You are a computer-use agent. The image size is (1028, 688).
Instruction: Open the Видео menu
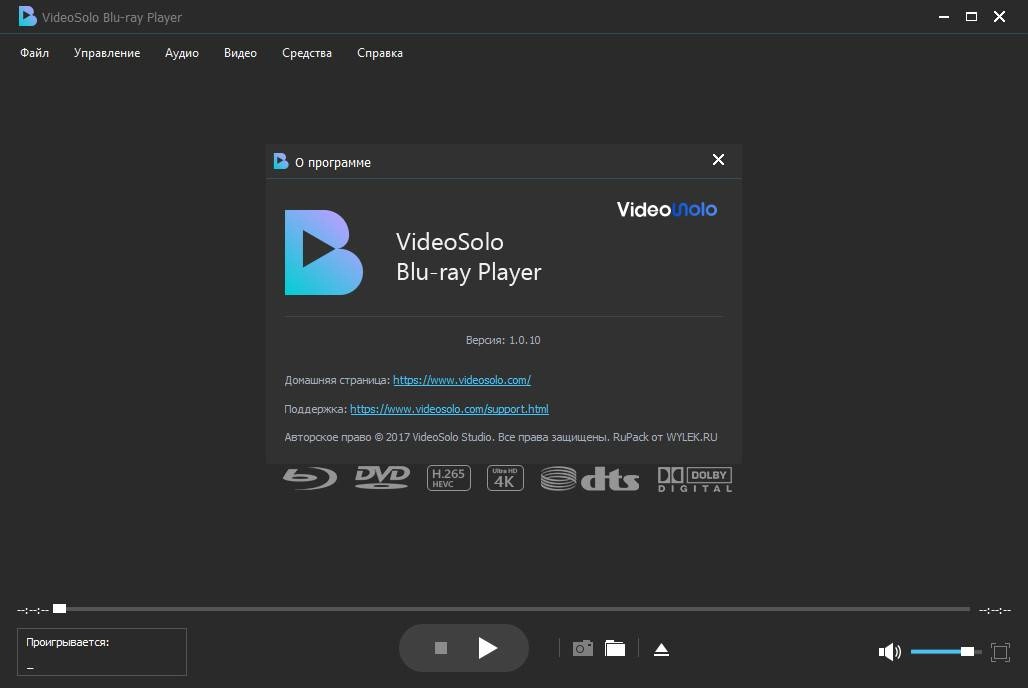coord(240,53)
